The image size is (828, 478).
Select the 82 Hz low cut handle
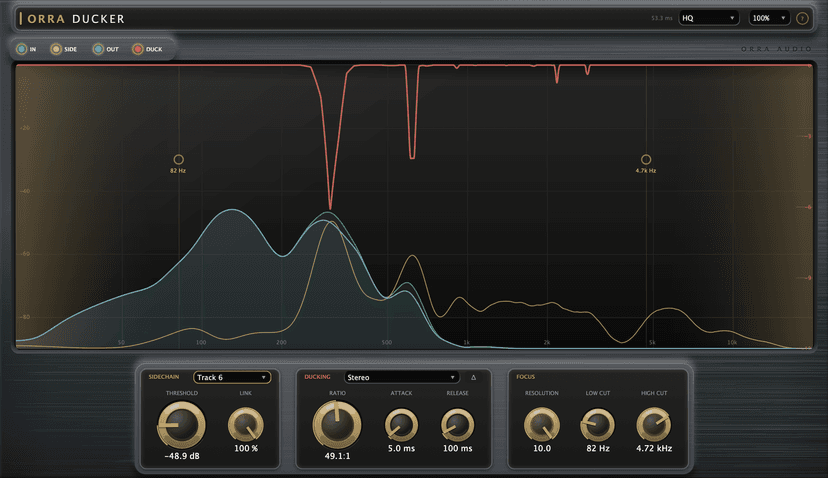(x=178, y=160)
